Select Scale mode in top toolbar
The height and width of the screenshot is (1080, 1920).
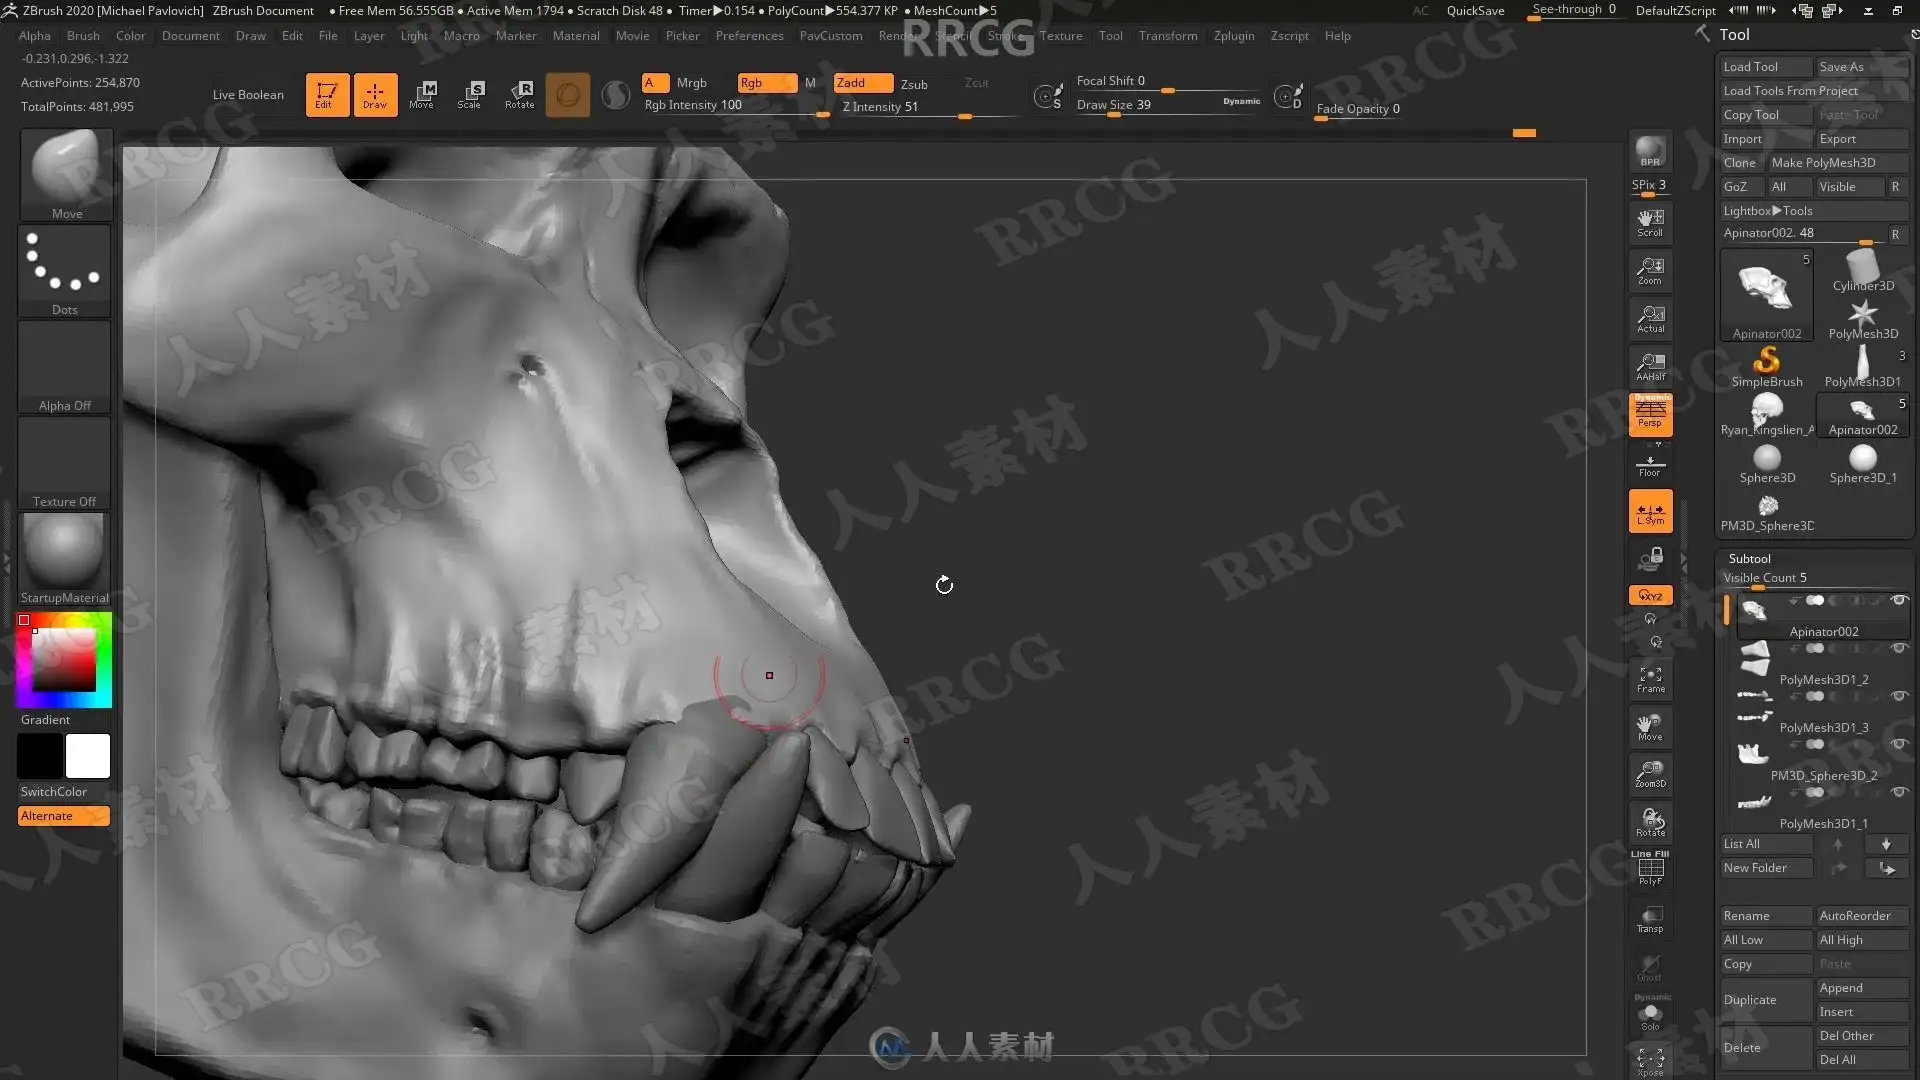coord(469,95)
